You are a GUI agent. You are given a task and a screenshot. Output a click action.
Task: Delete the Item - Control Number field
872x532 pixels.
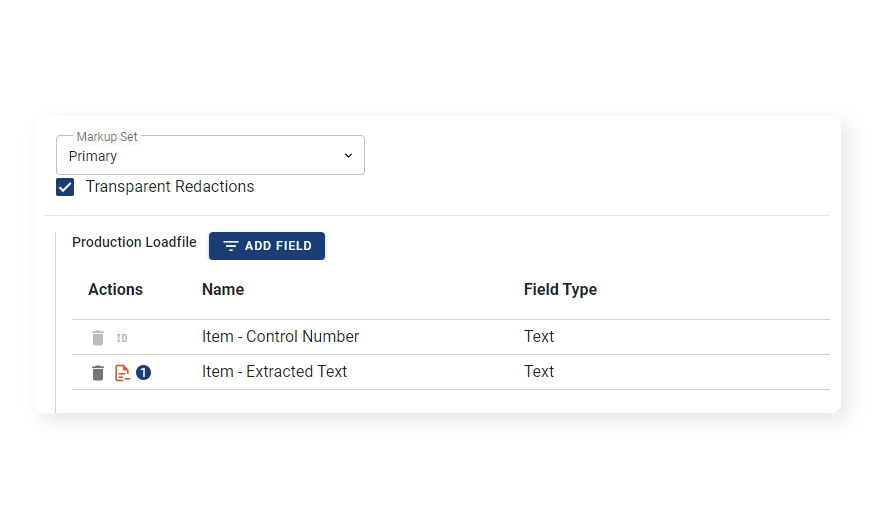98,338
